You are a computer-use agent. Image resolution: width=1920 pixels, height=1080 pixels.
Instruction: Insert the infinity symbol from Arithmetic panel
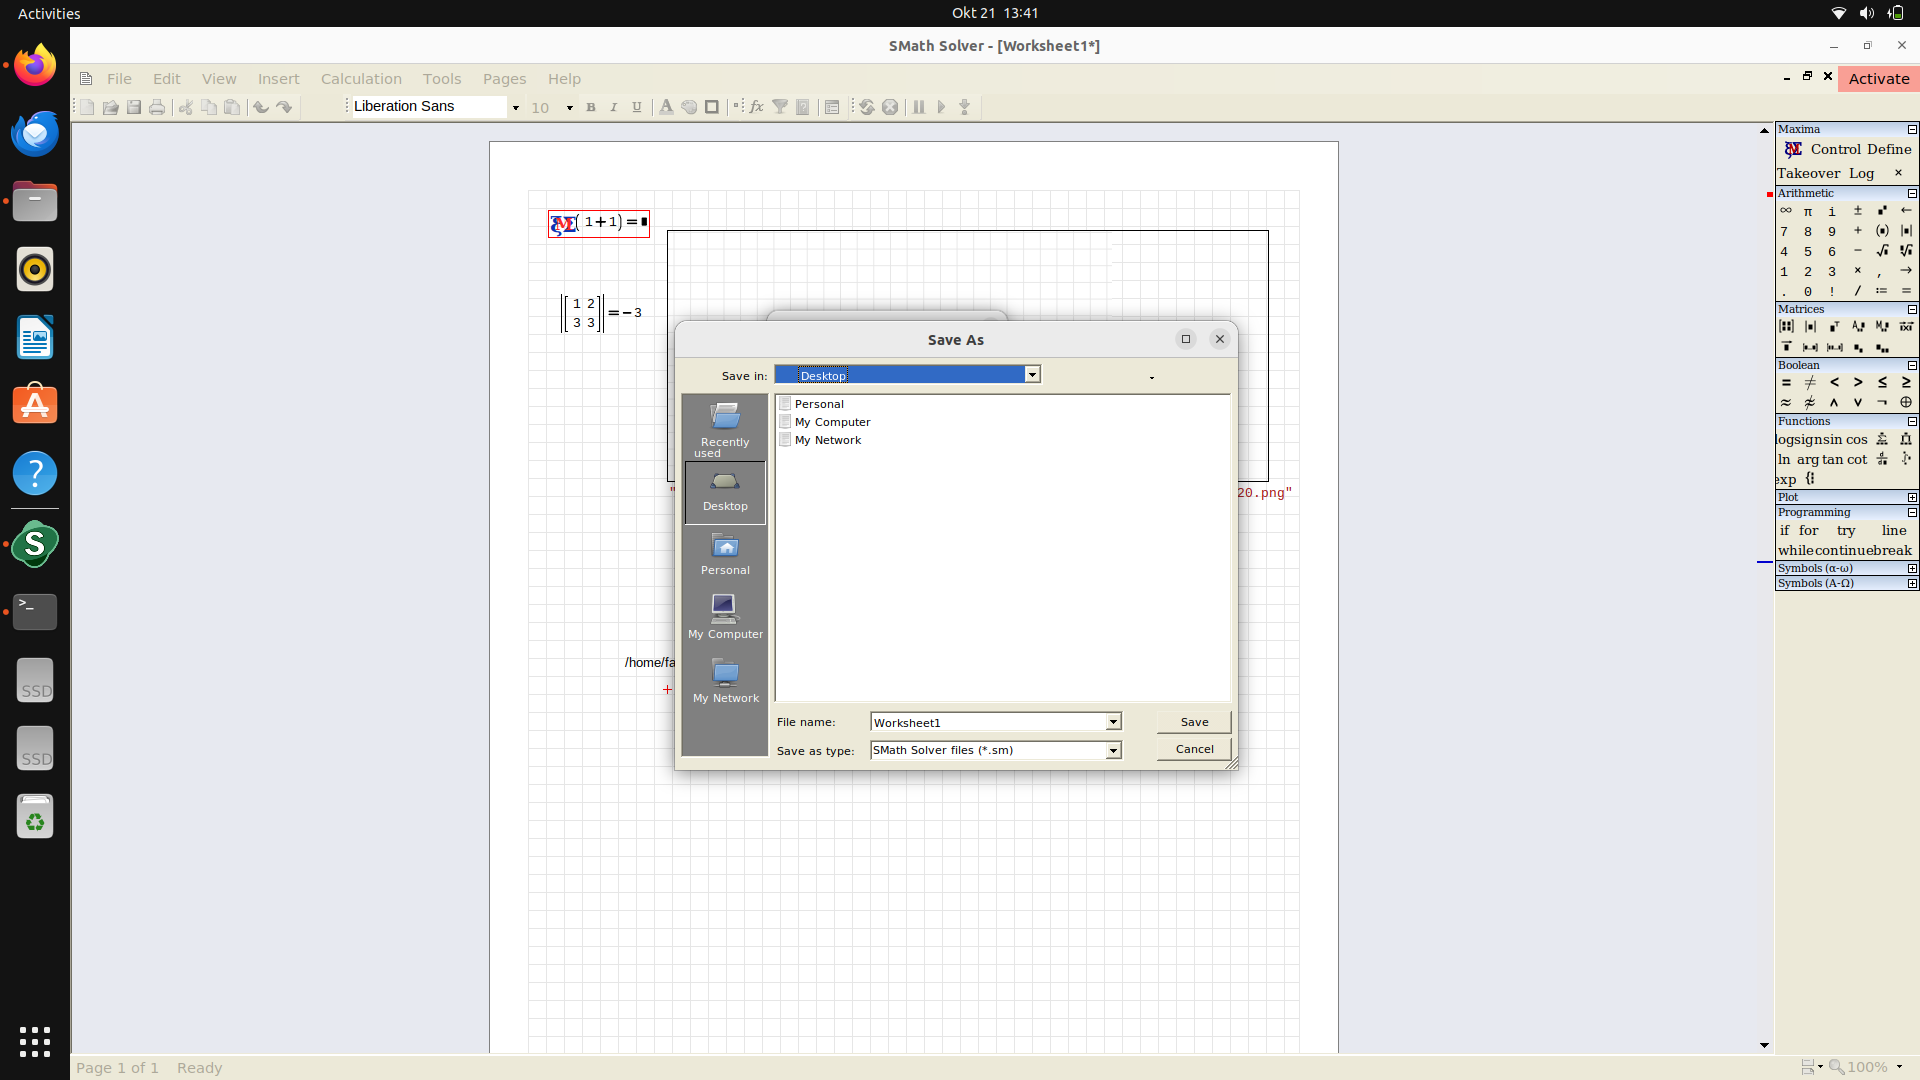(1786, 210)
